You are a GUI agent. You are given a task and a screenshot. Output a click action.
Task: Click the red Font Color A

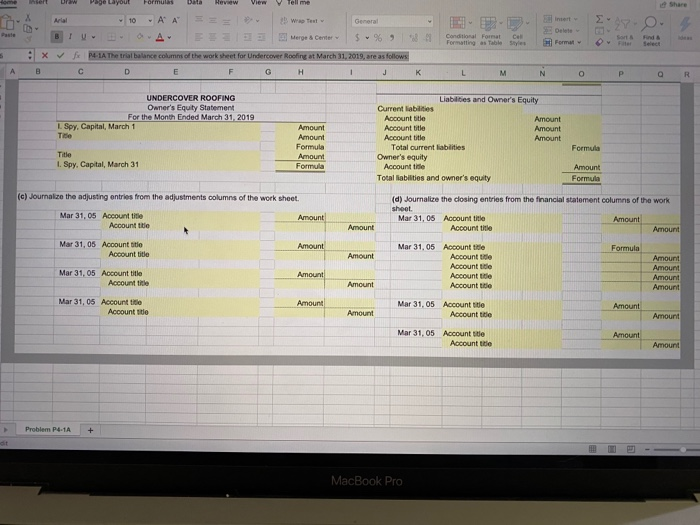(160, 38)
